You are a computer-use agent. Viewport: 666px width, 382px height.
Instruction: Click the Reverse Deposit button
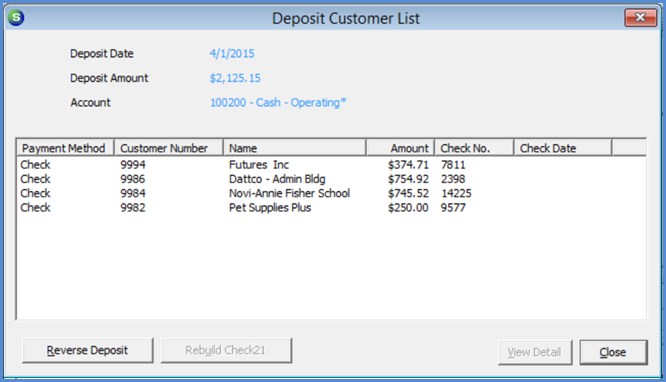click(x=87, y=350)
